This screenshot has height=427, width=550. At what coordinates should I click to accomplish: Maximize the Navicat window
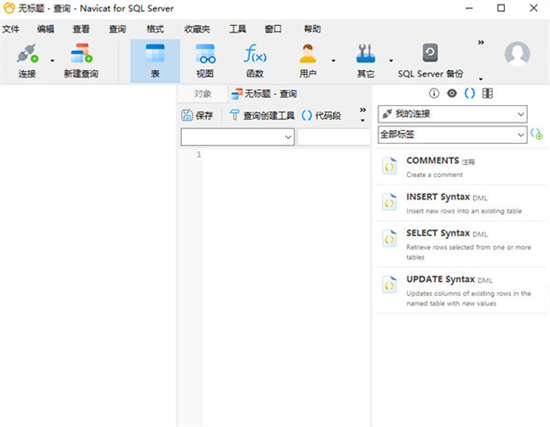501,8
